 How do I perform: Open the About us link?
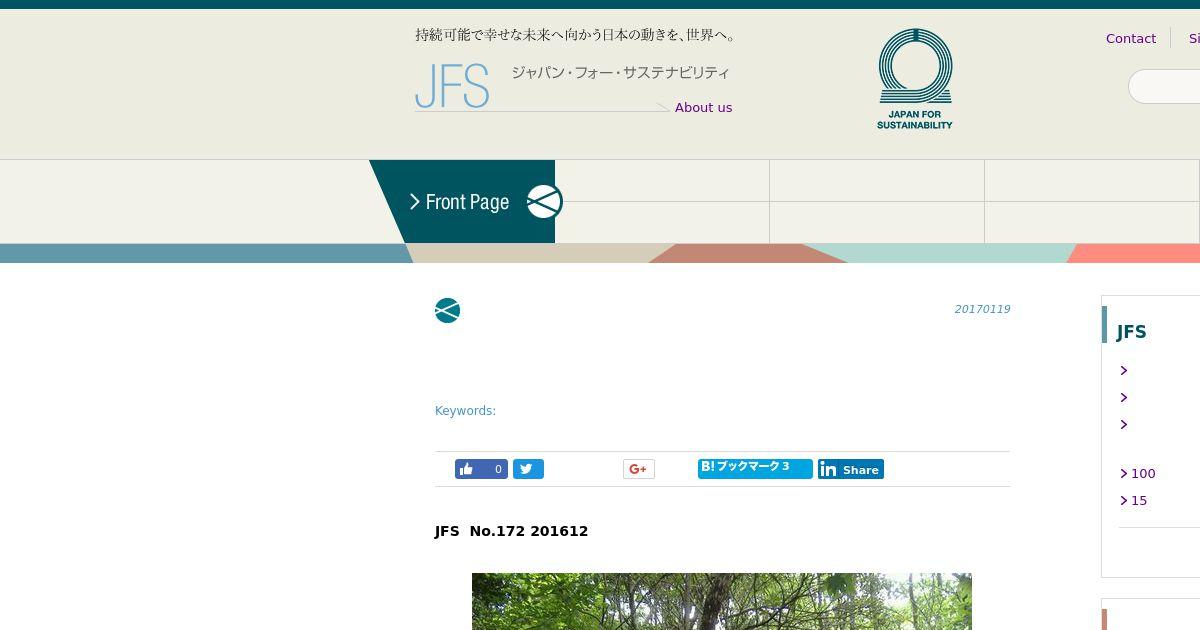(703, 108)
